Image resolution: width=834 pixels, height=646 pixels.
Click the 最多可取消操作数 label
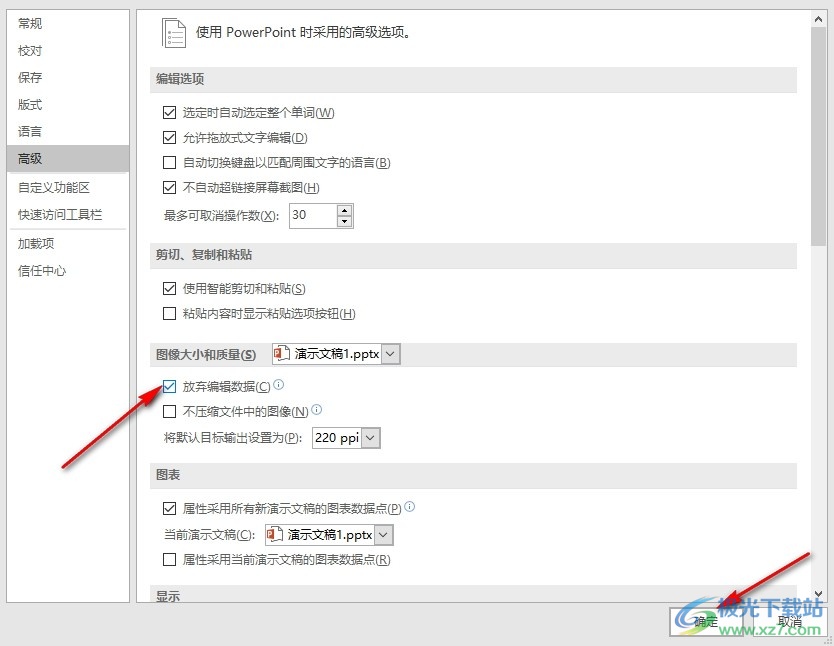[x=221, y=216]
